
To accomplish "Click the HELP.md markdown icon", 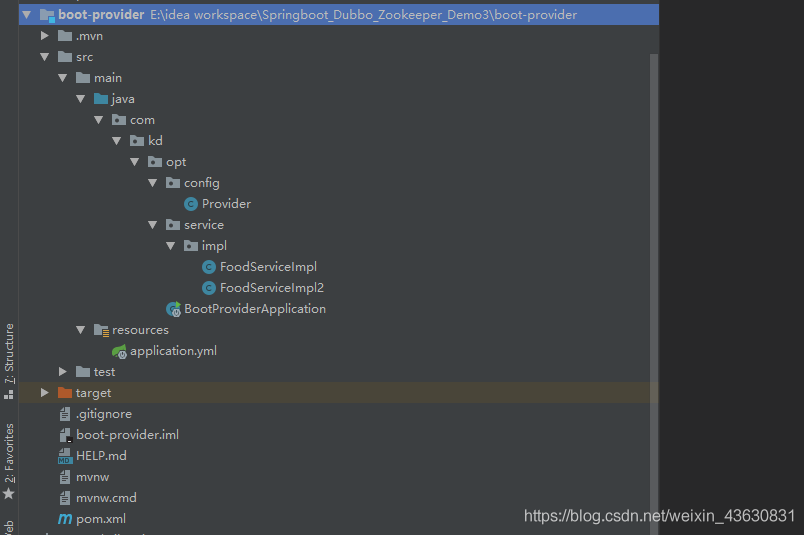I will point(65,456).
